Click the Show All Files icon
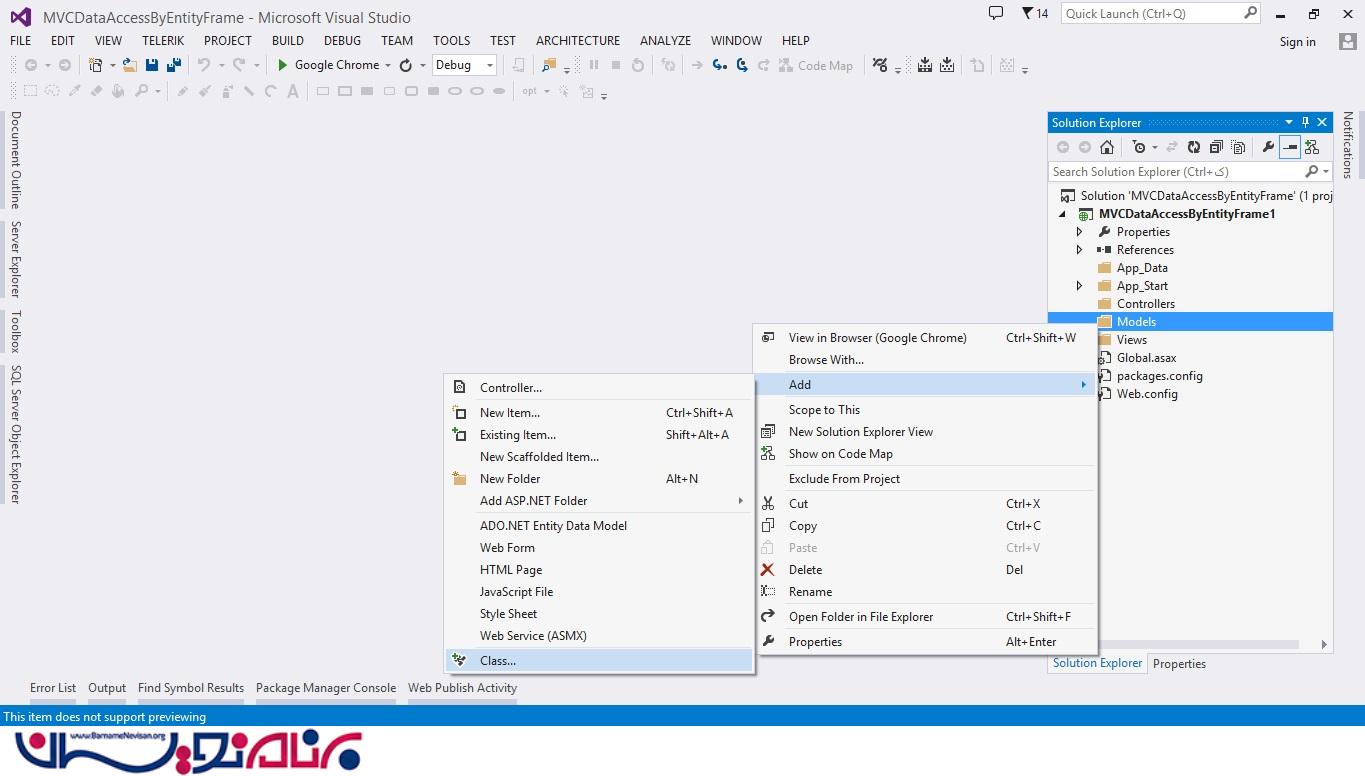1365x776 pixels. point(1238,147)
